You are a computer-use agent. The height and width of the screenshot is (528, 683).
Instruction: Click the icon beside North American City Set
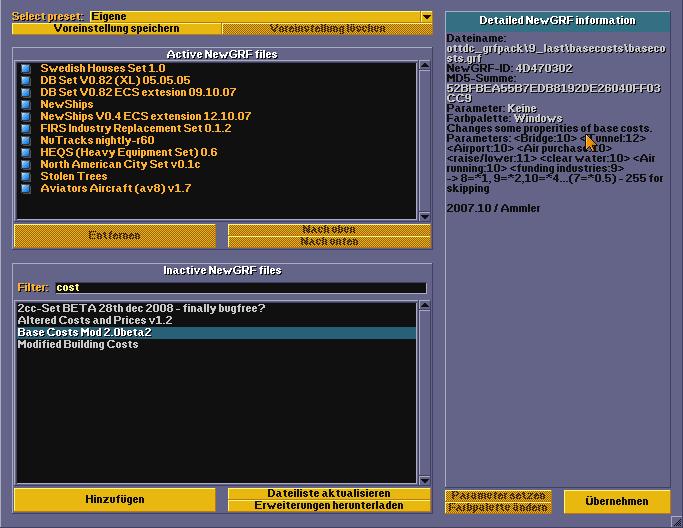[x=26, y=164]
